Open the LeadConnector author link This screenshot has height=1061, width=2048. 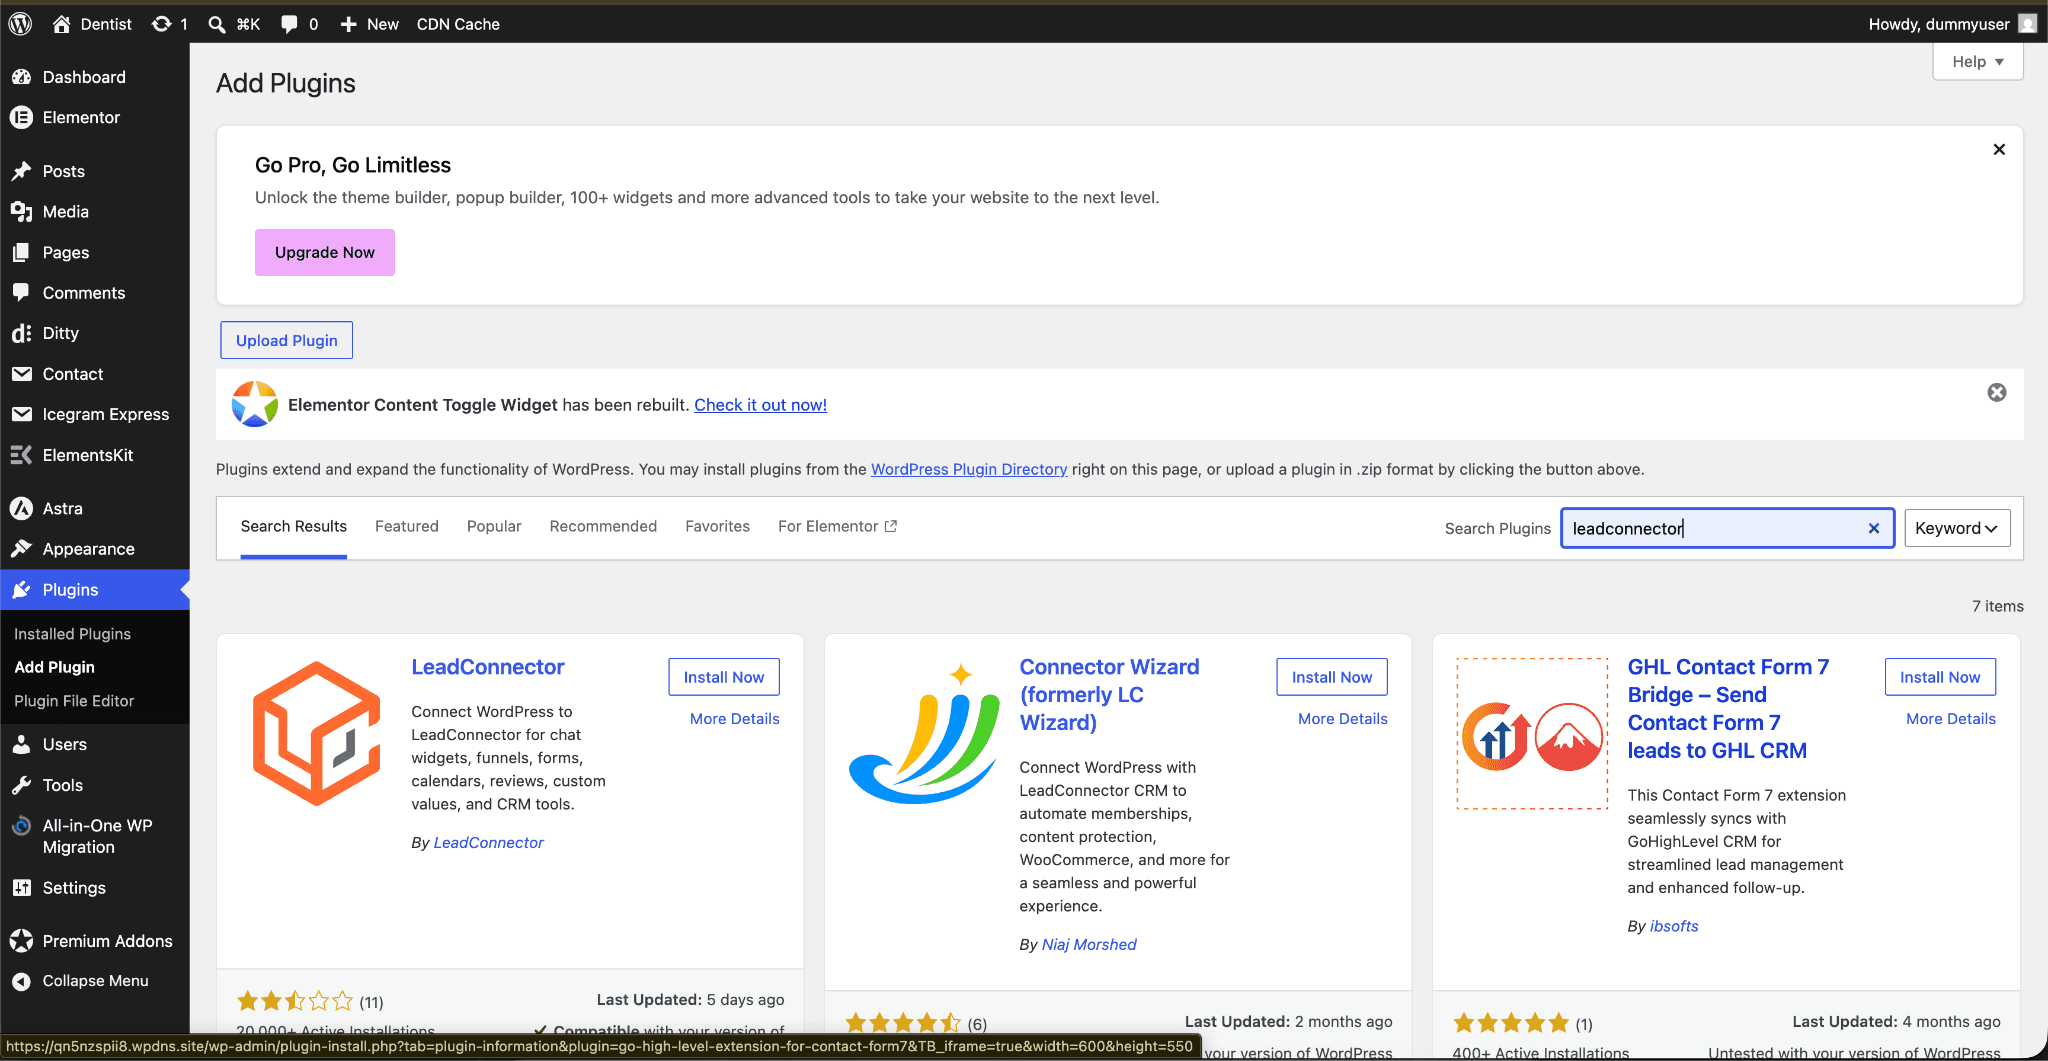tap(489, 843)
